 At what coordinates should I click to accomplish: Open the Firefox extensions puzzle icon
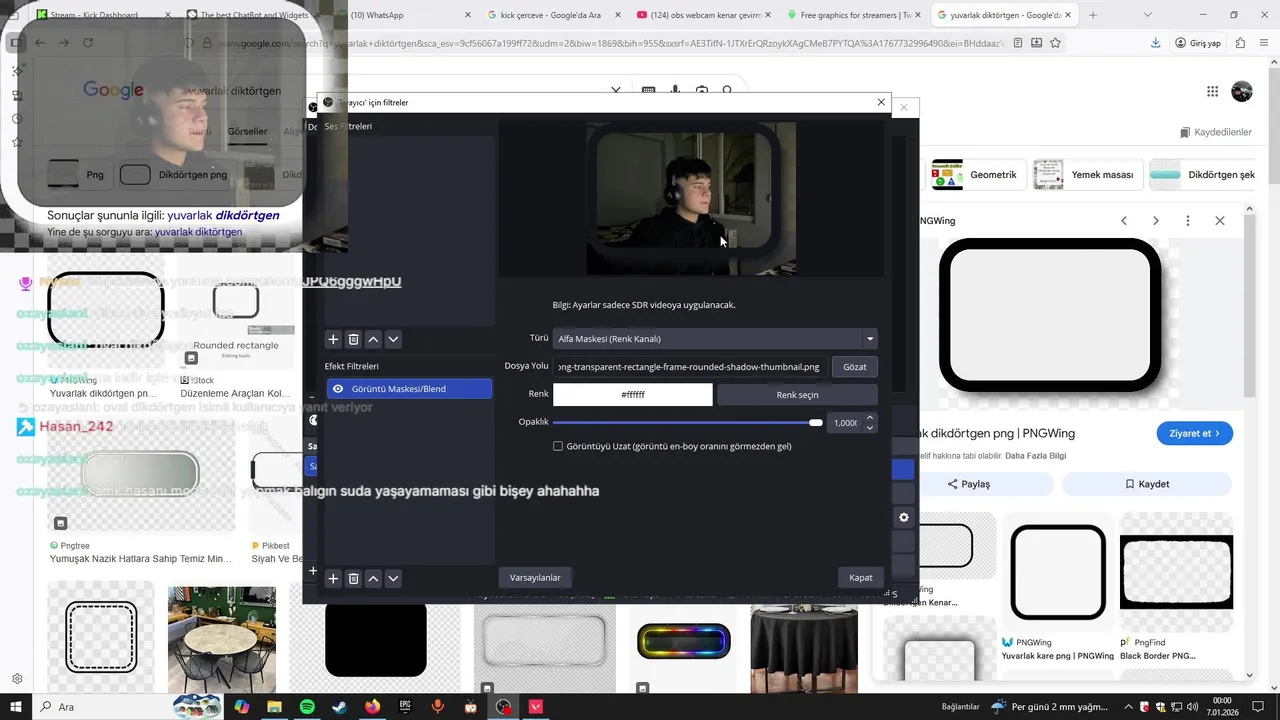point(1240,43)
